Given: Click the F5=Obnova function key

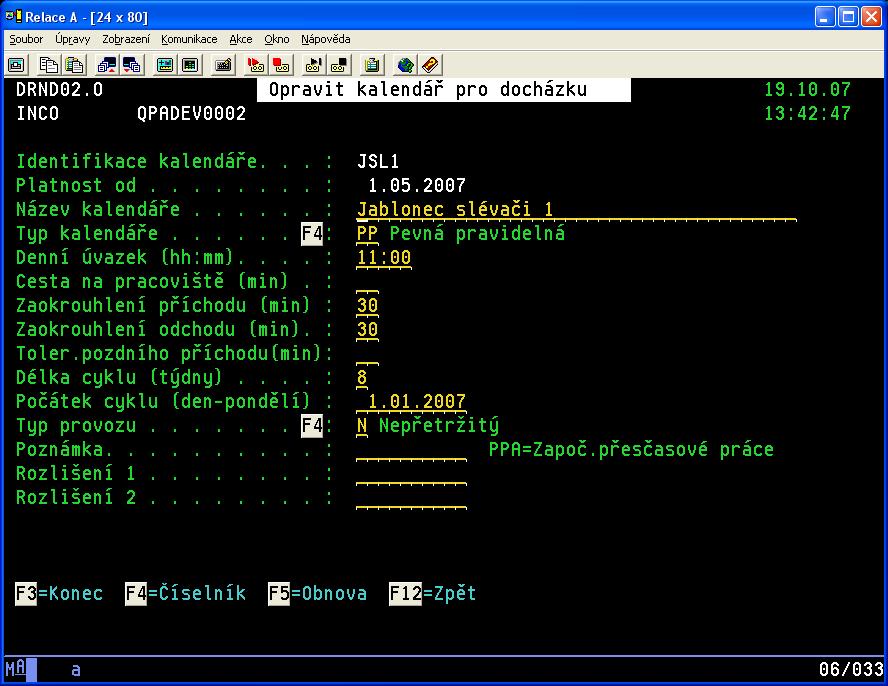Looking at the screenshot, I should point(317,593).
